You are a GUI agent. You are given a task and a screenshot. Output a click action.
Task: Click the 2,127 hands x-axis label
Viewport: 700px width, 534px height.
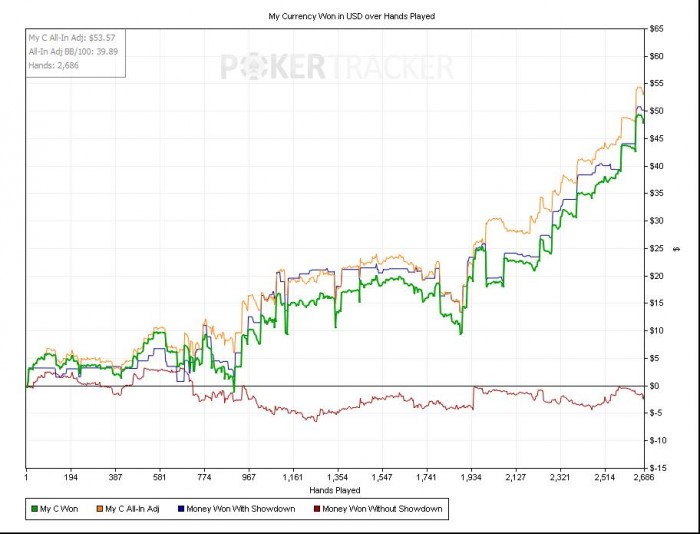(515, 477)
